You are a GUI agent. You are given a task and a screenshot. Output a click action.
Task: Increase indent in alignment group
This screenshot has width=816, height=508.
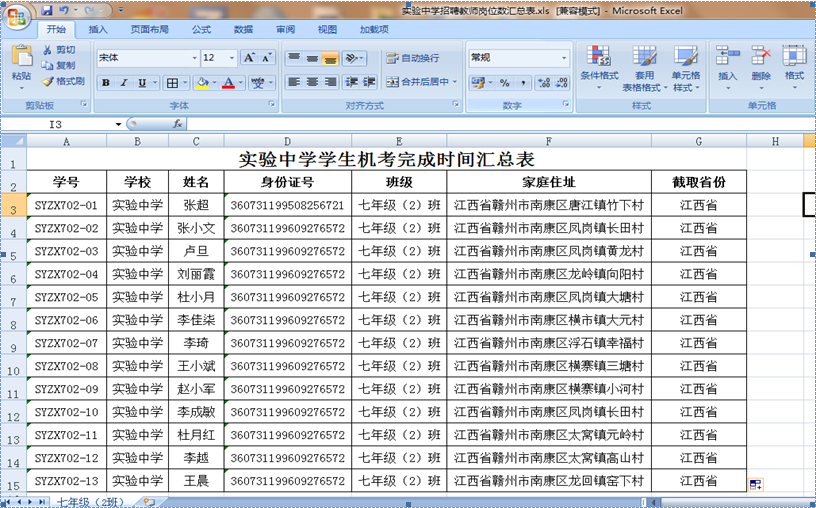[x=369, y=82]
